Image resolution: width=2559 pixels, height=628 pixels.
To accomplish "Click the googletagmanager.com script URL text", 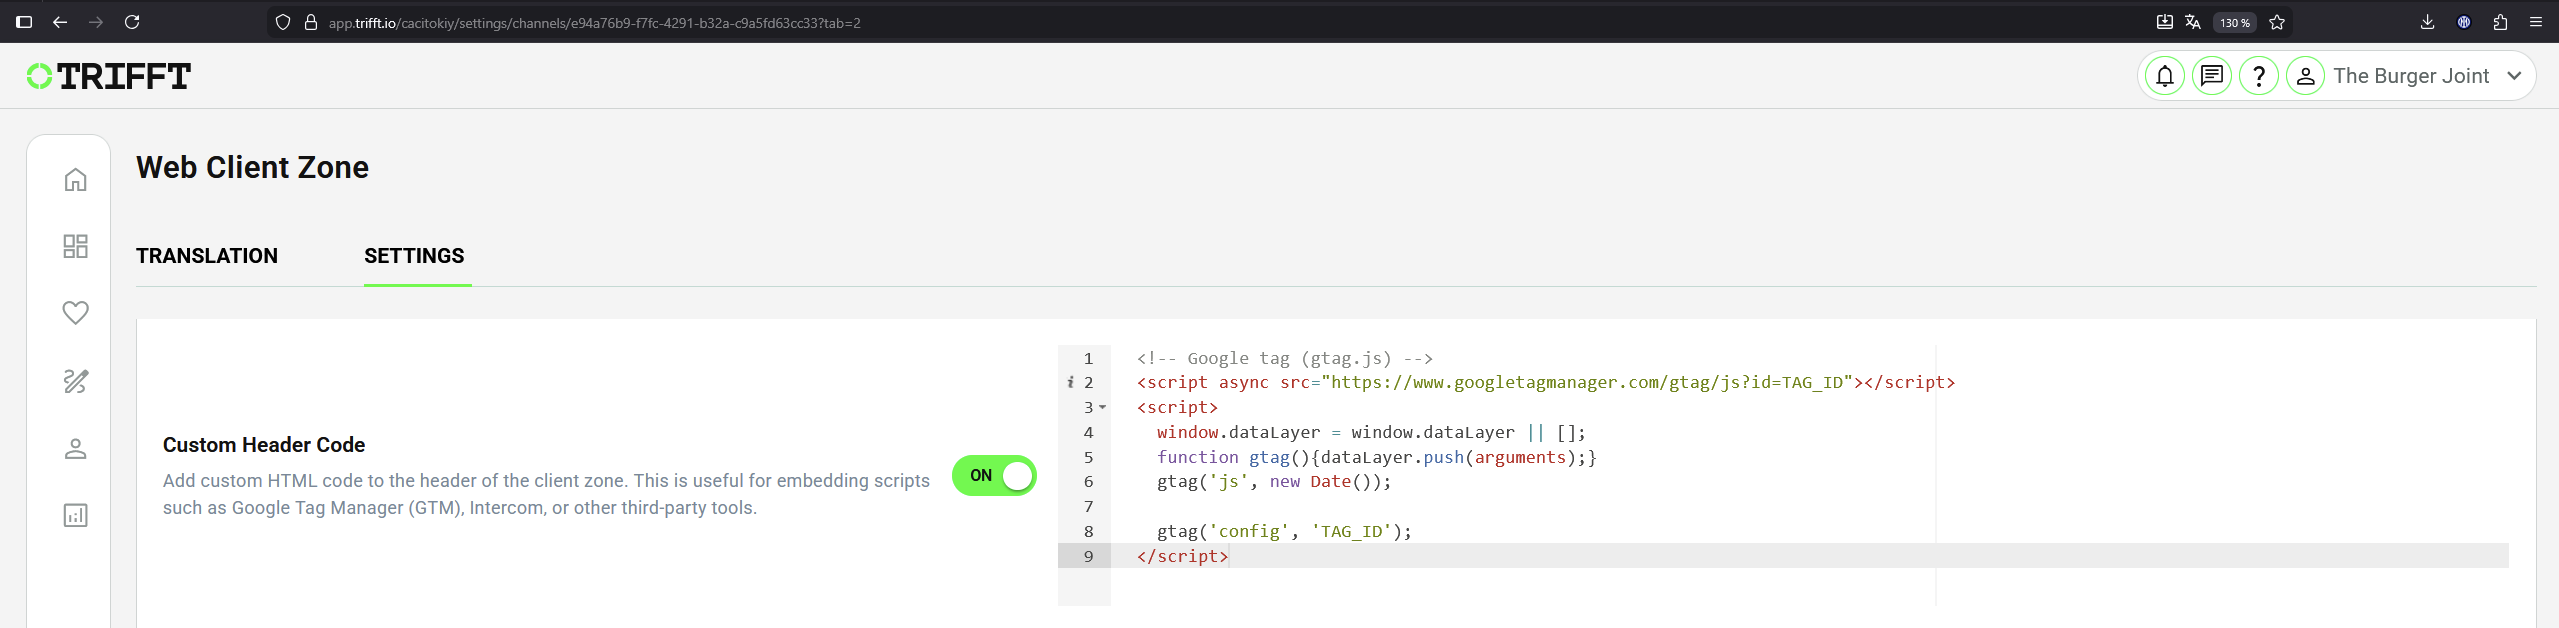I will tap(1588, 382).
